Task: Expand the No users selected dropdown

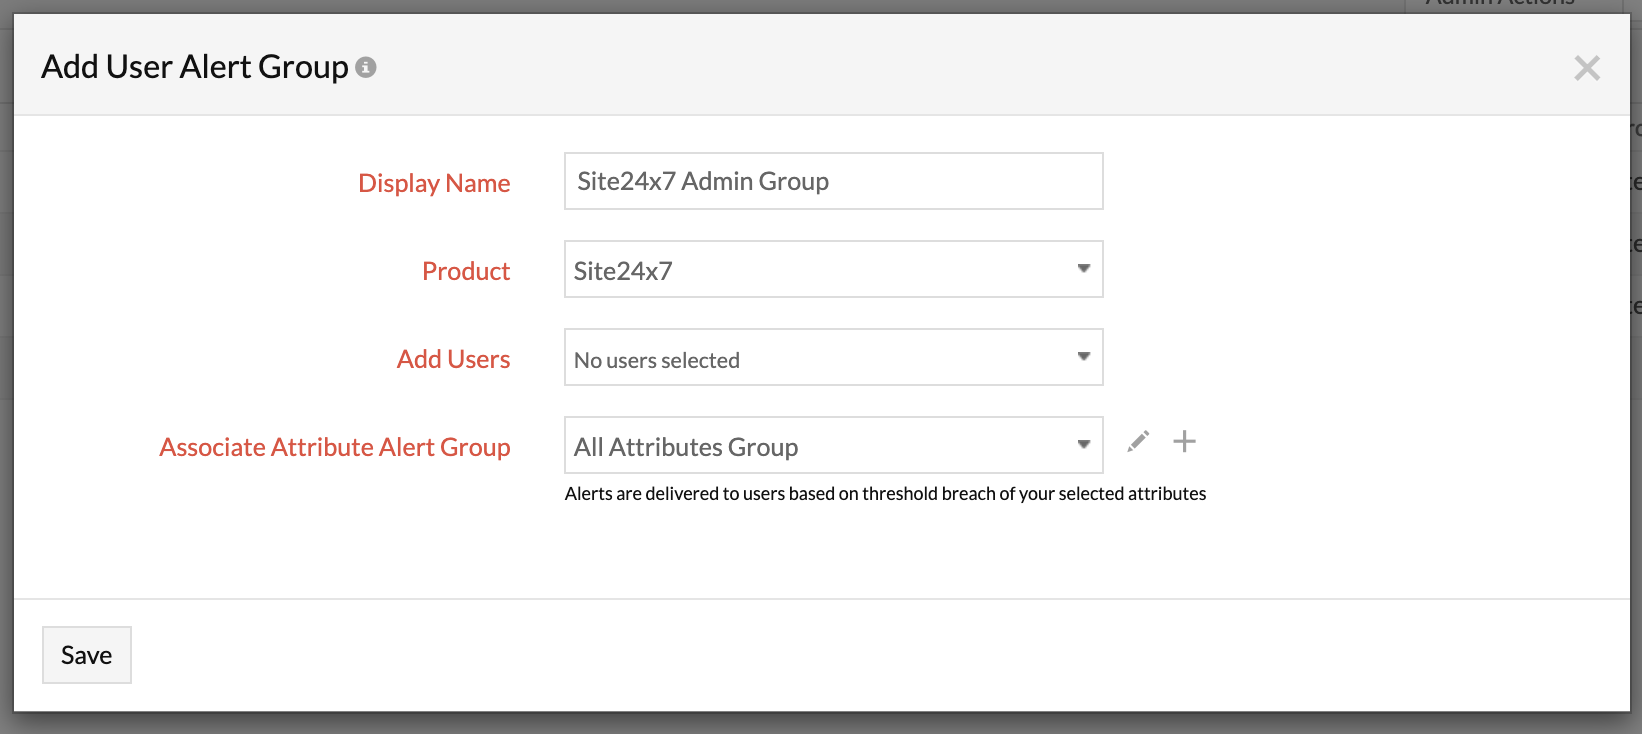Action: tap(820, 358)
